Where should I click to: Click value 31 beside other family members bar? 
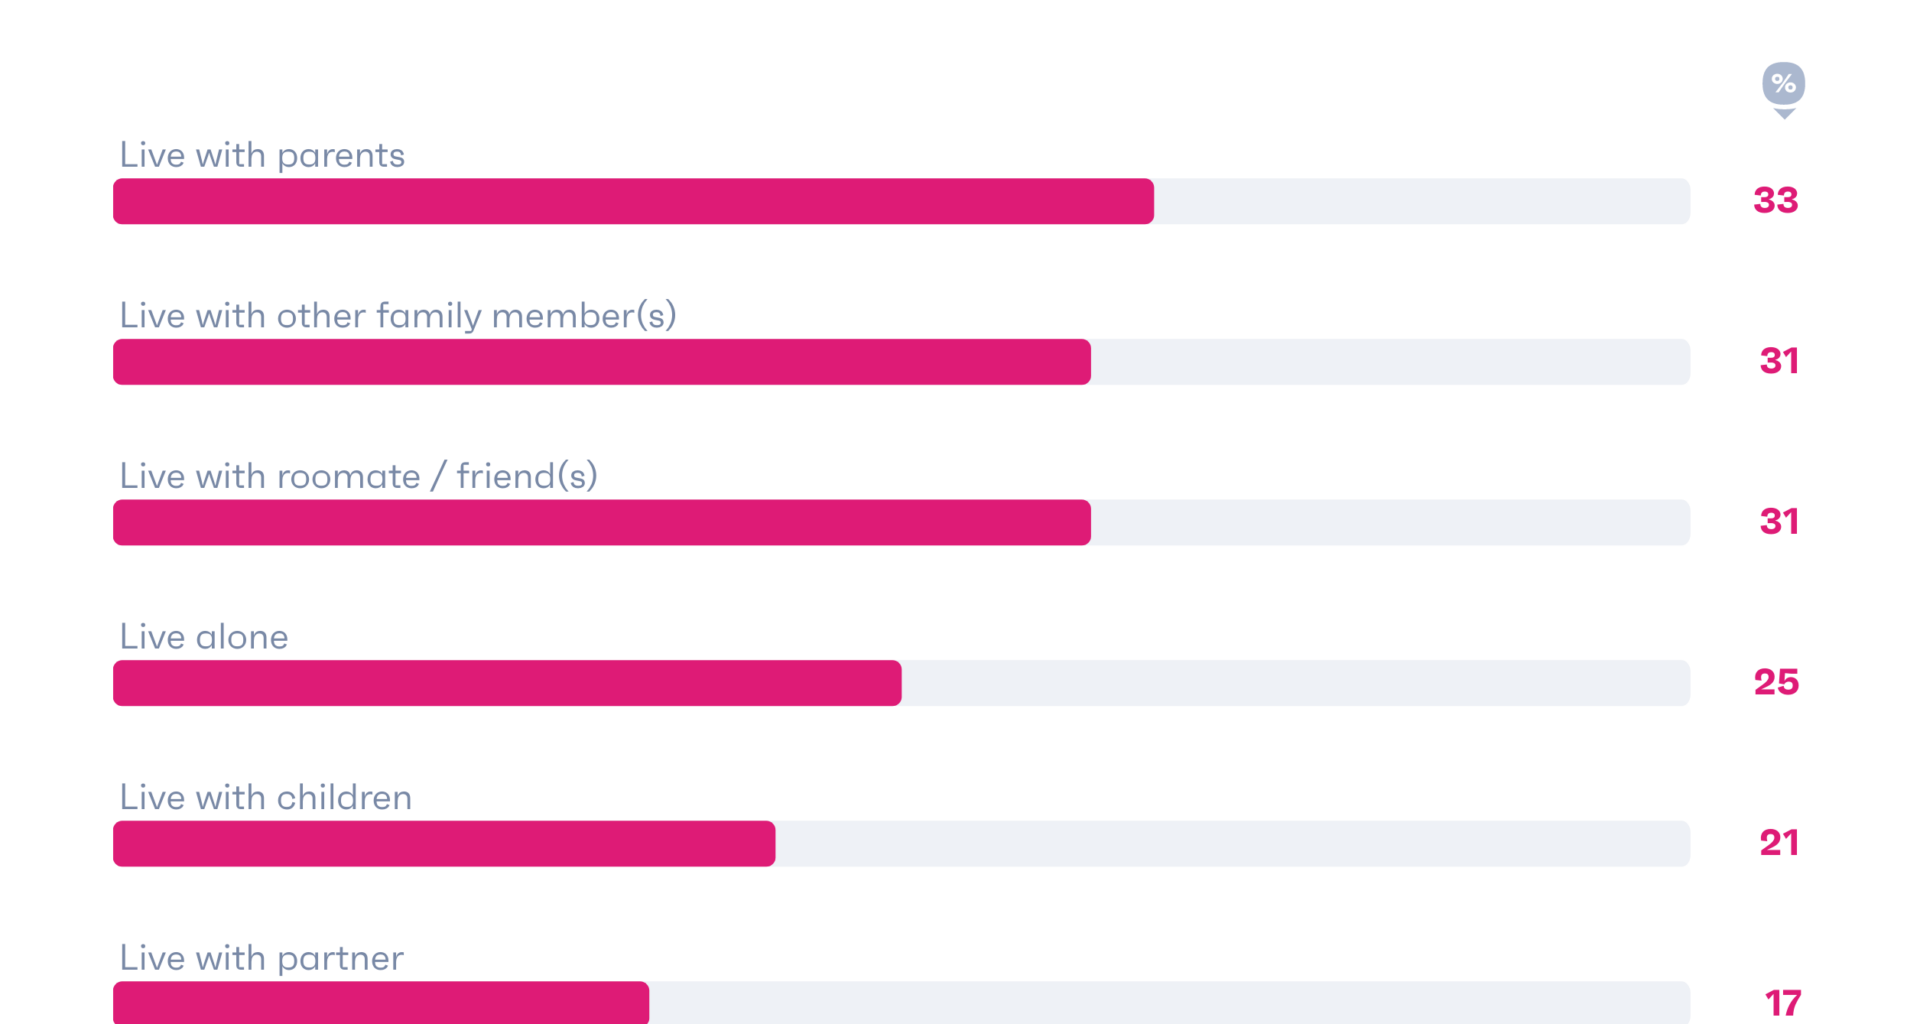pyautogui.click(x=1779, y=361)
